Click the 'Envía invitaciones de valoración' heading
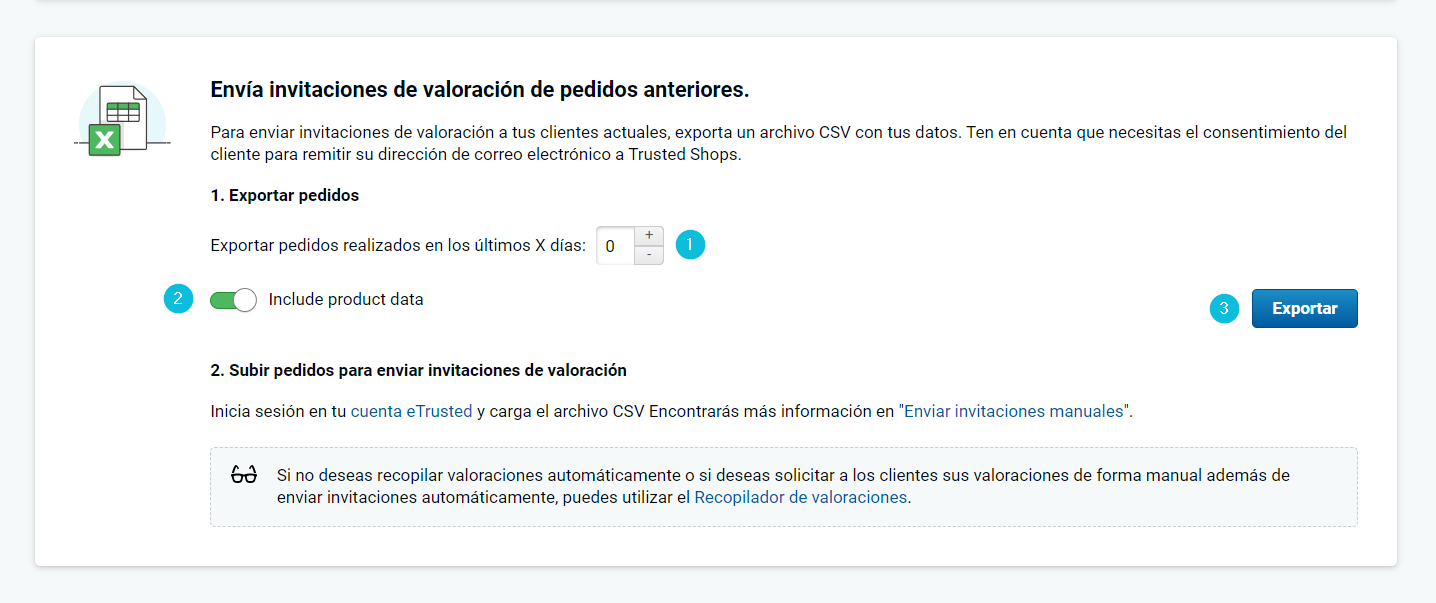The height and width of the screenshot is (603, 1436). pos(479,90)
